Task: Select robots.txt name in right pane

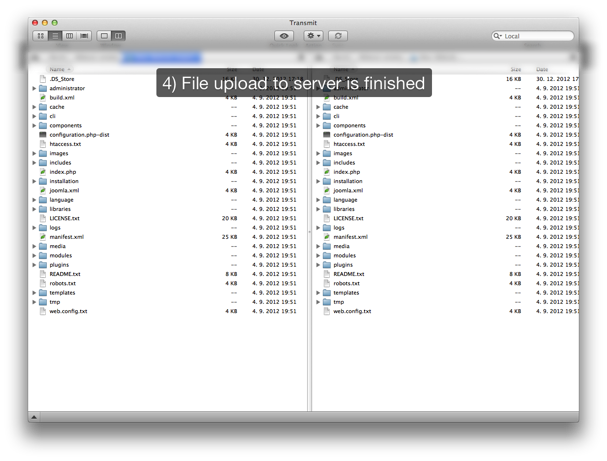Action: [x=346, y=283]
